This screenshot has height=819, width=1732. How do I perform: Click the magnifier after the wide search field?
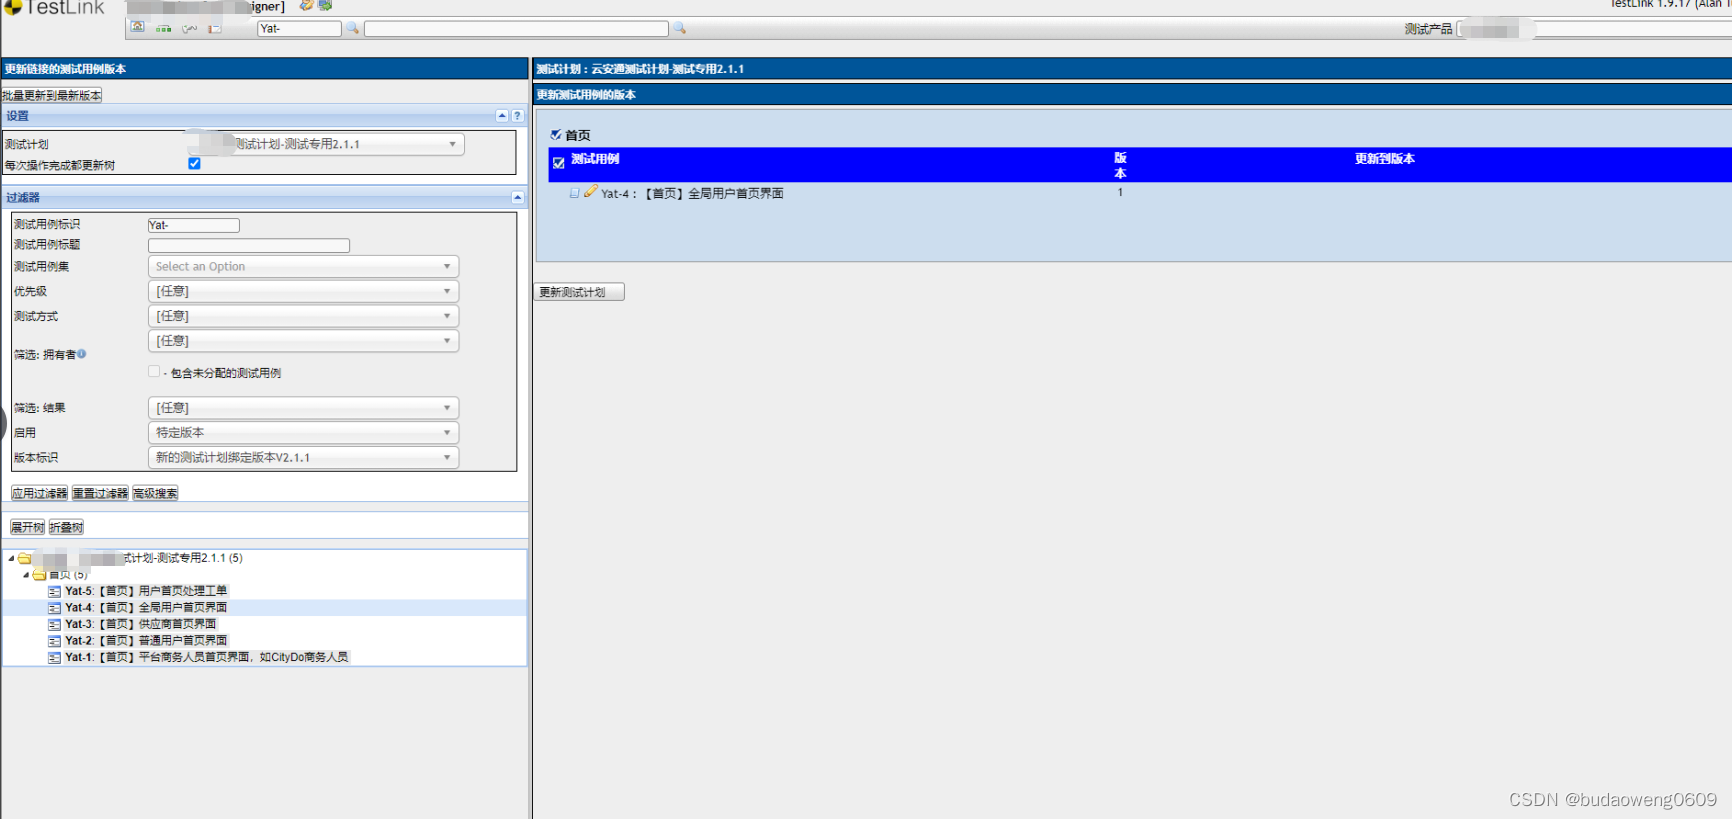tap(679, 28)
